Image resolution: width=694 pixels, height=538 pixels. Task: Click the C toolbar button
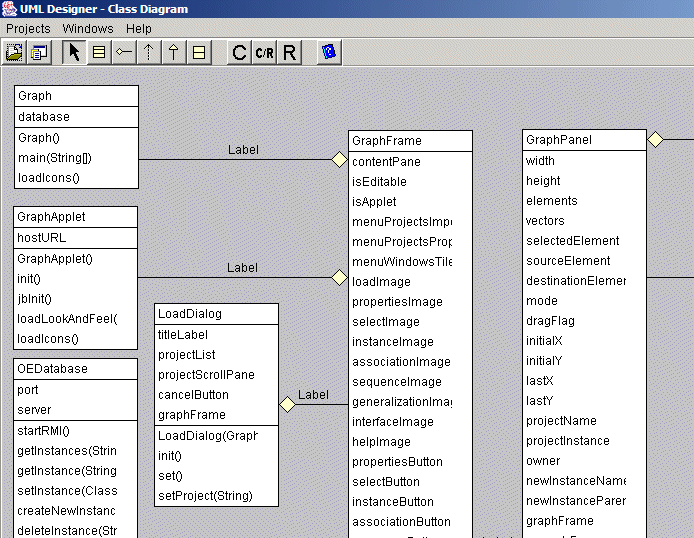coord(239,53)
